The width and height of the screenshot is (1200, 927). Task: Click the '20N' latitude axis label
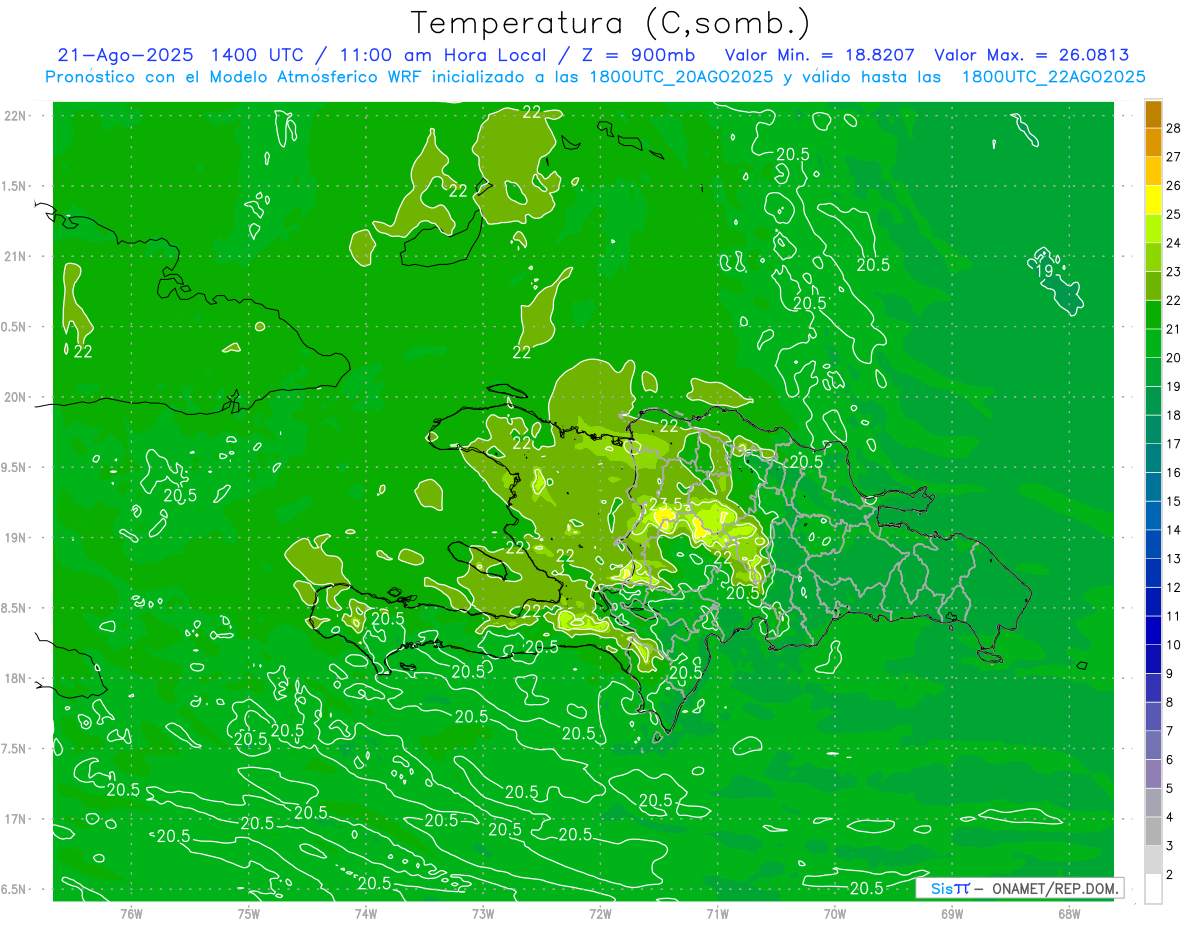click(x=15, y=397)
